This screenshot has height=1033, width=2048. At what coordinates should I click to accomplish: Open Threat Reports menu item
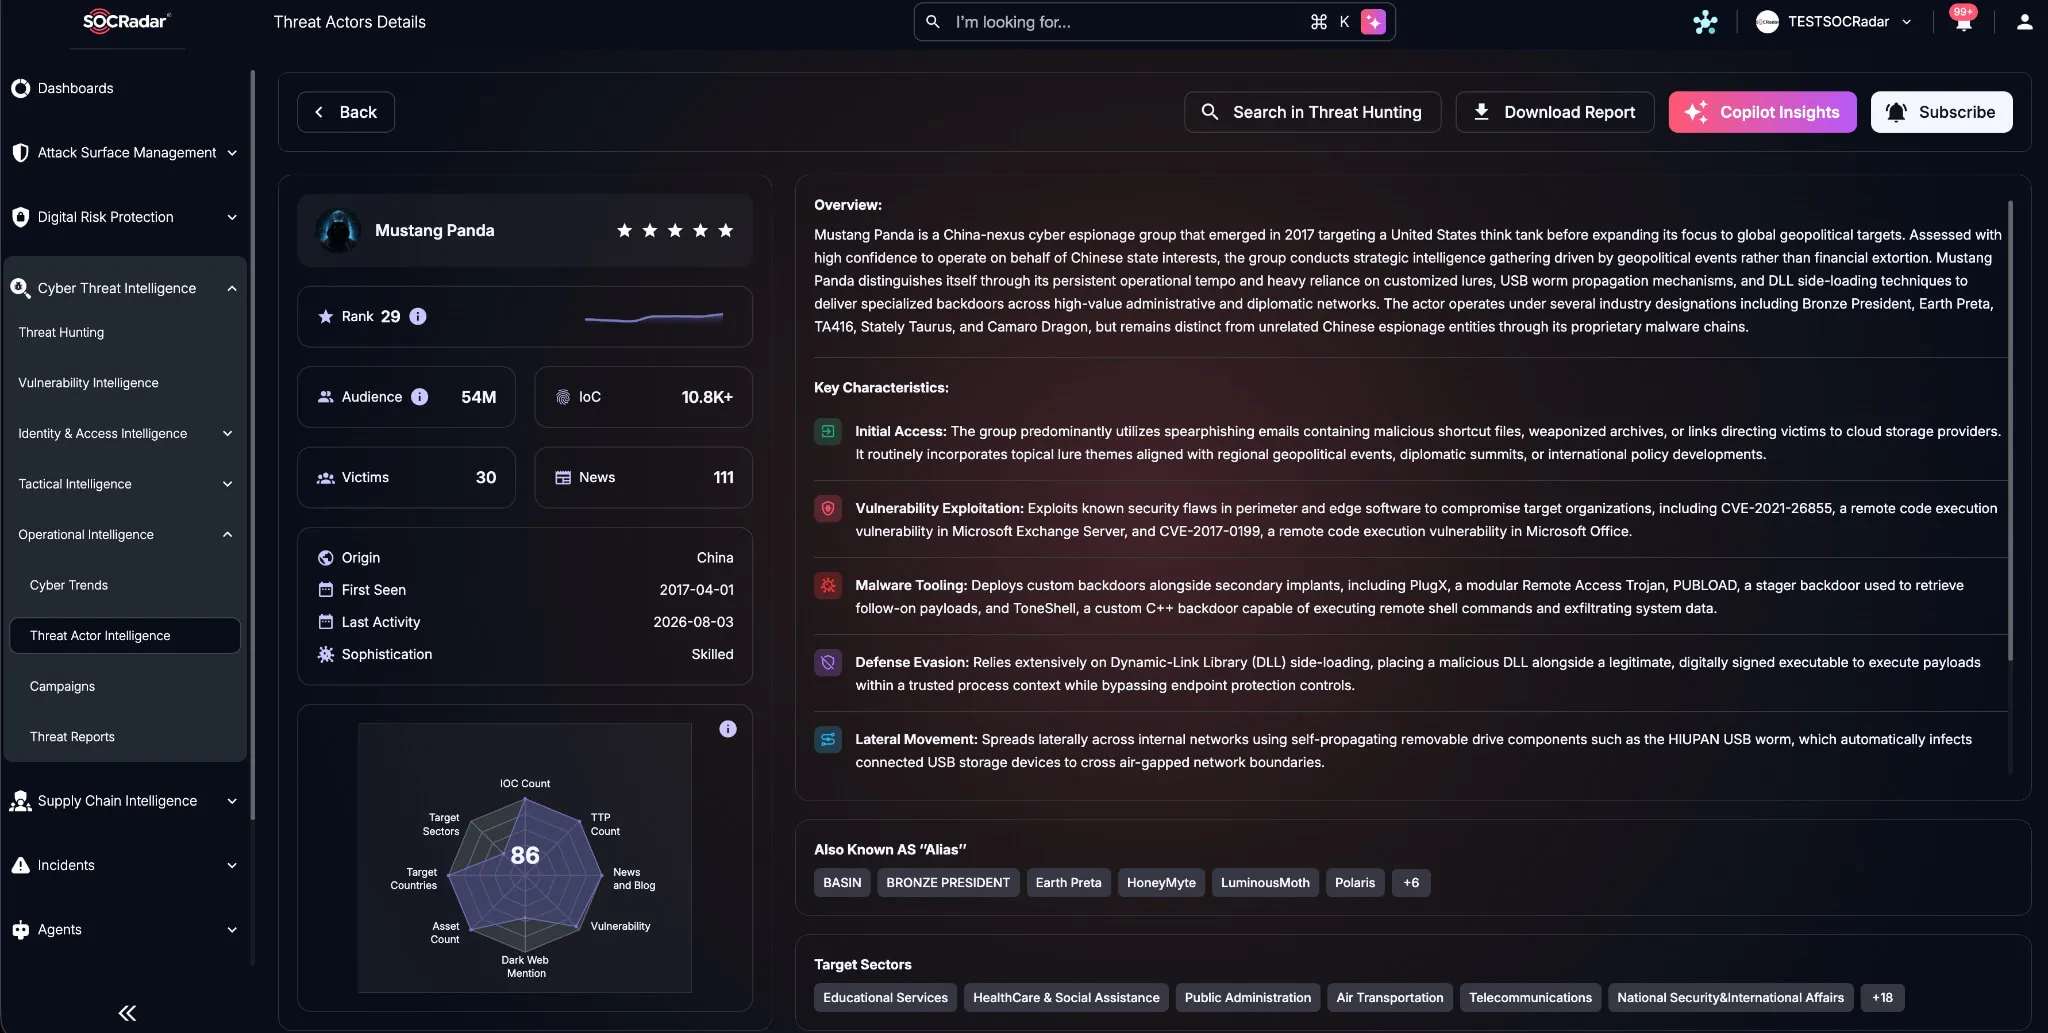[x=72, y=737]
